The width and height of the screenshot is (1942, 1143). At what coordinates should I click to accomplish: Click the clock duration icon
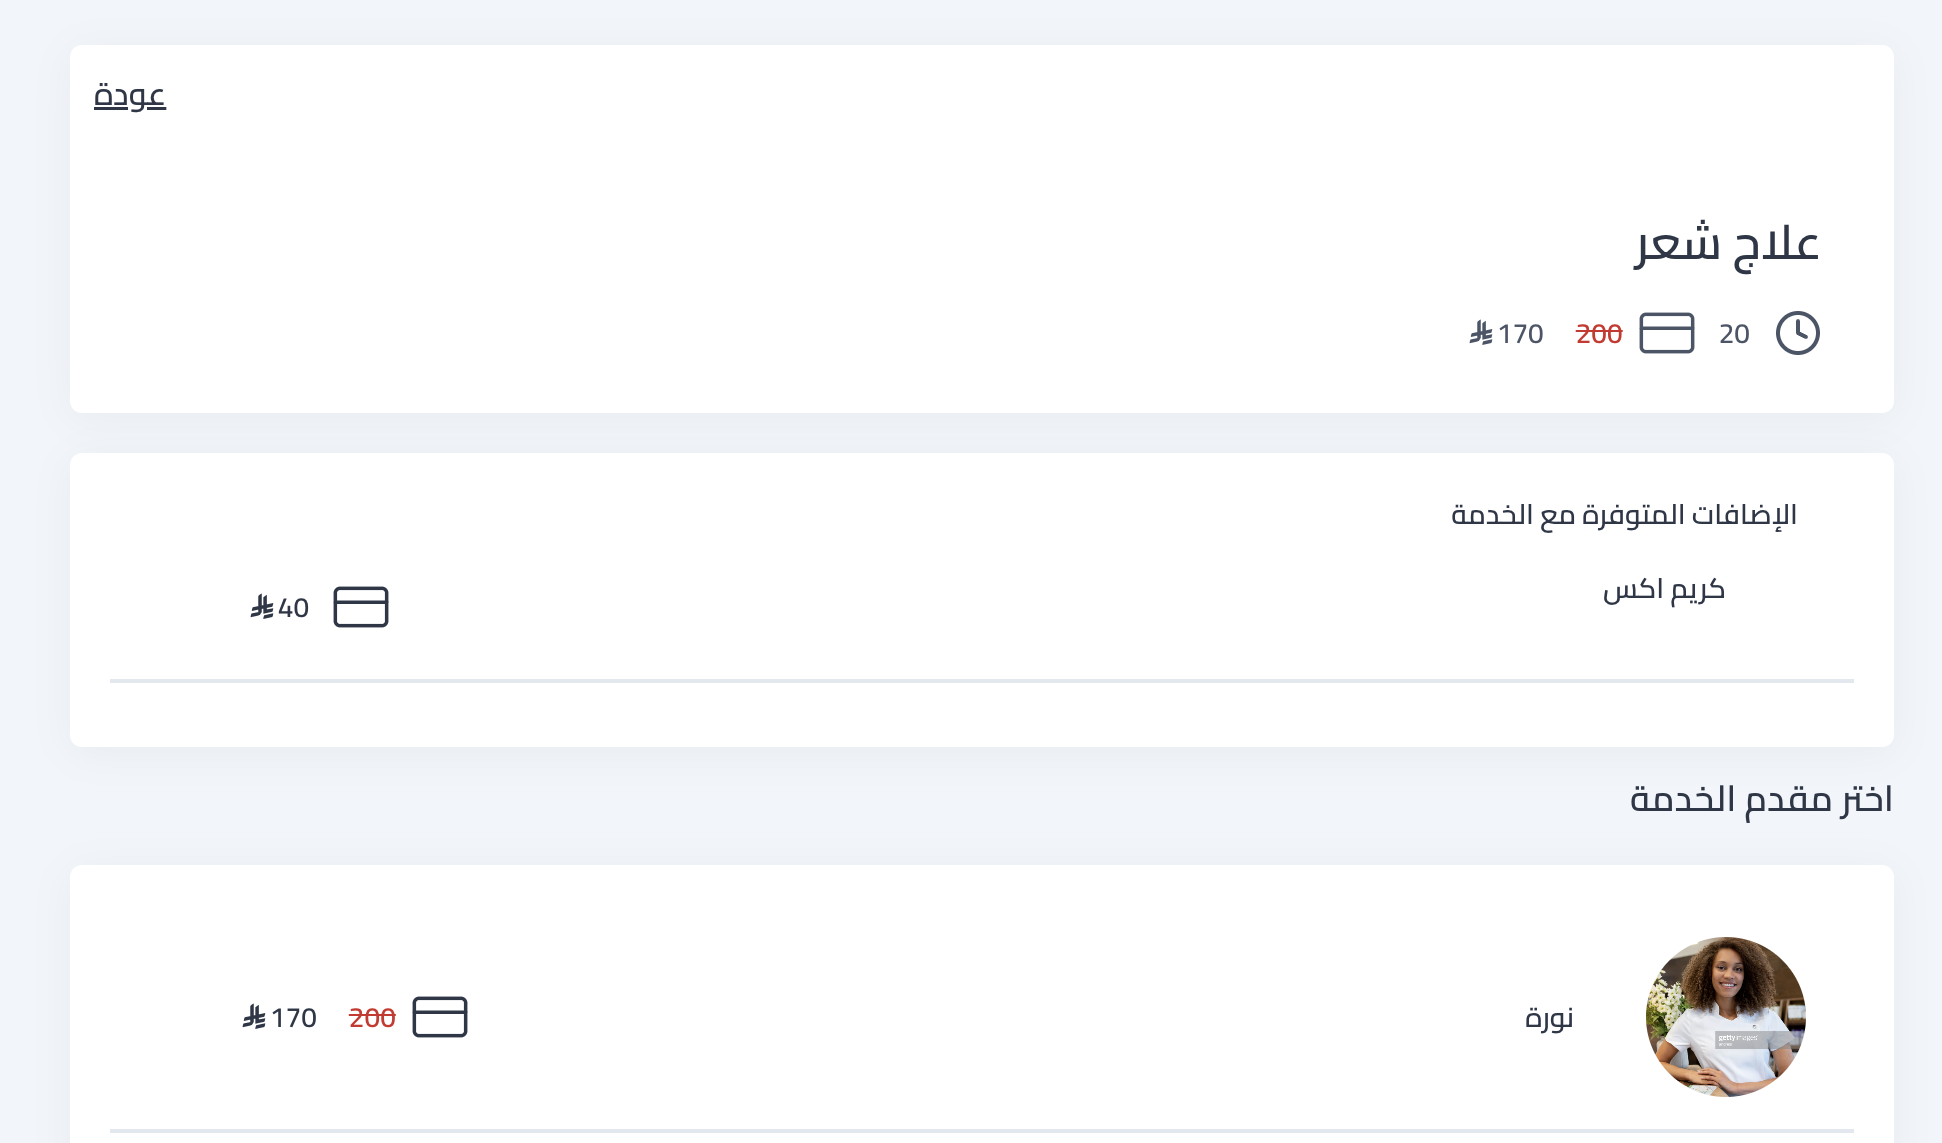1797,333
